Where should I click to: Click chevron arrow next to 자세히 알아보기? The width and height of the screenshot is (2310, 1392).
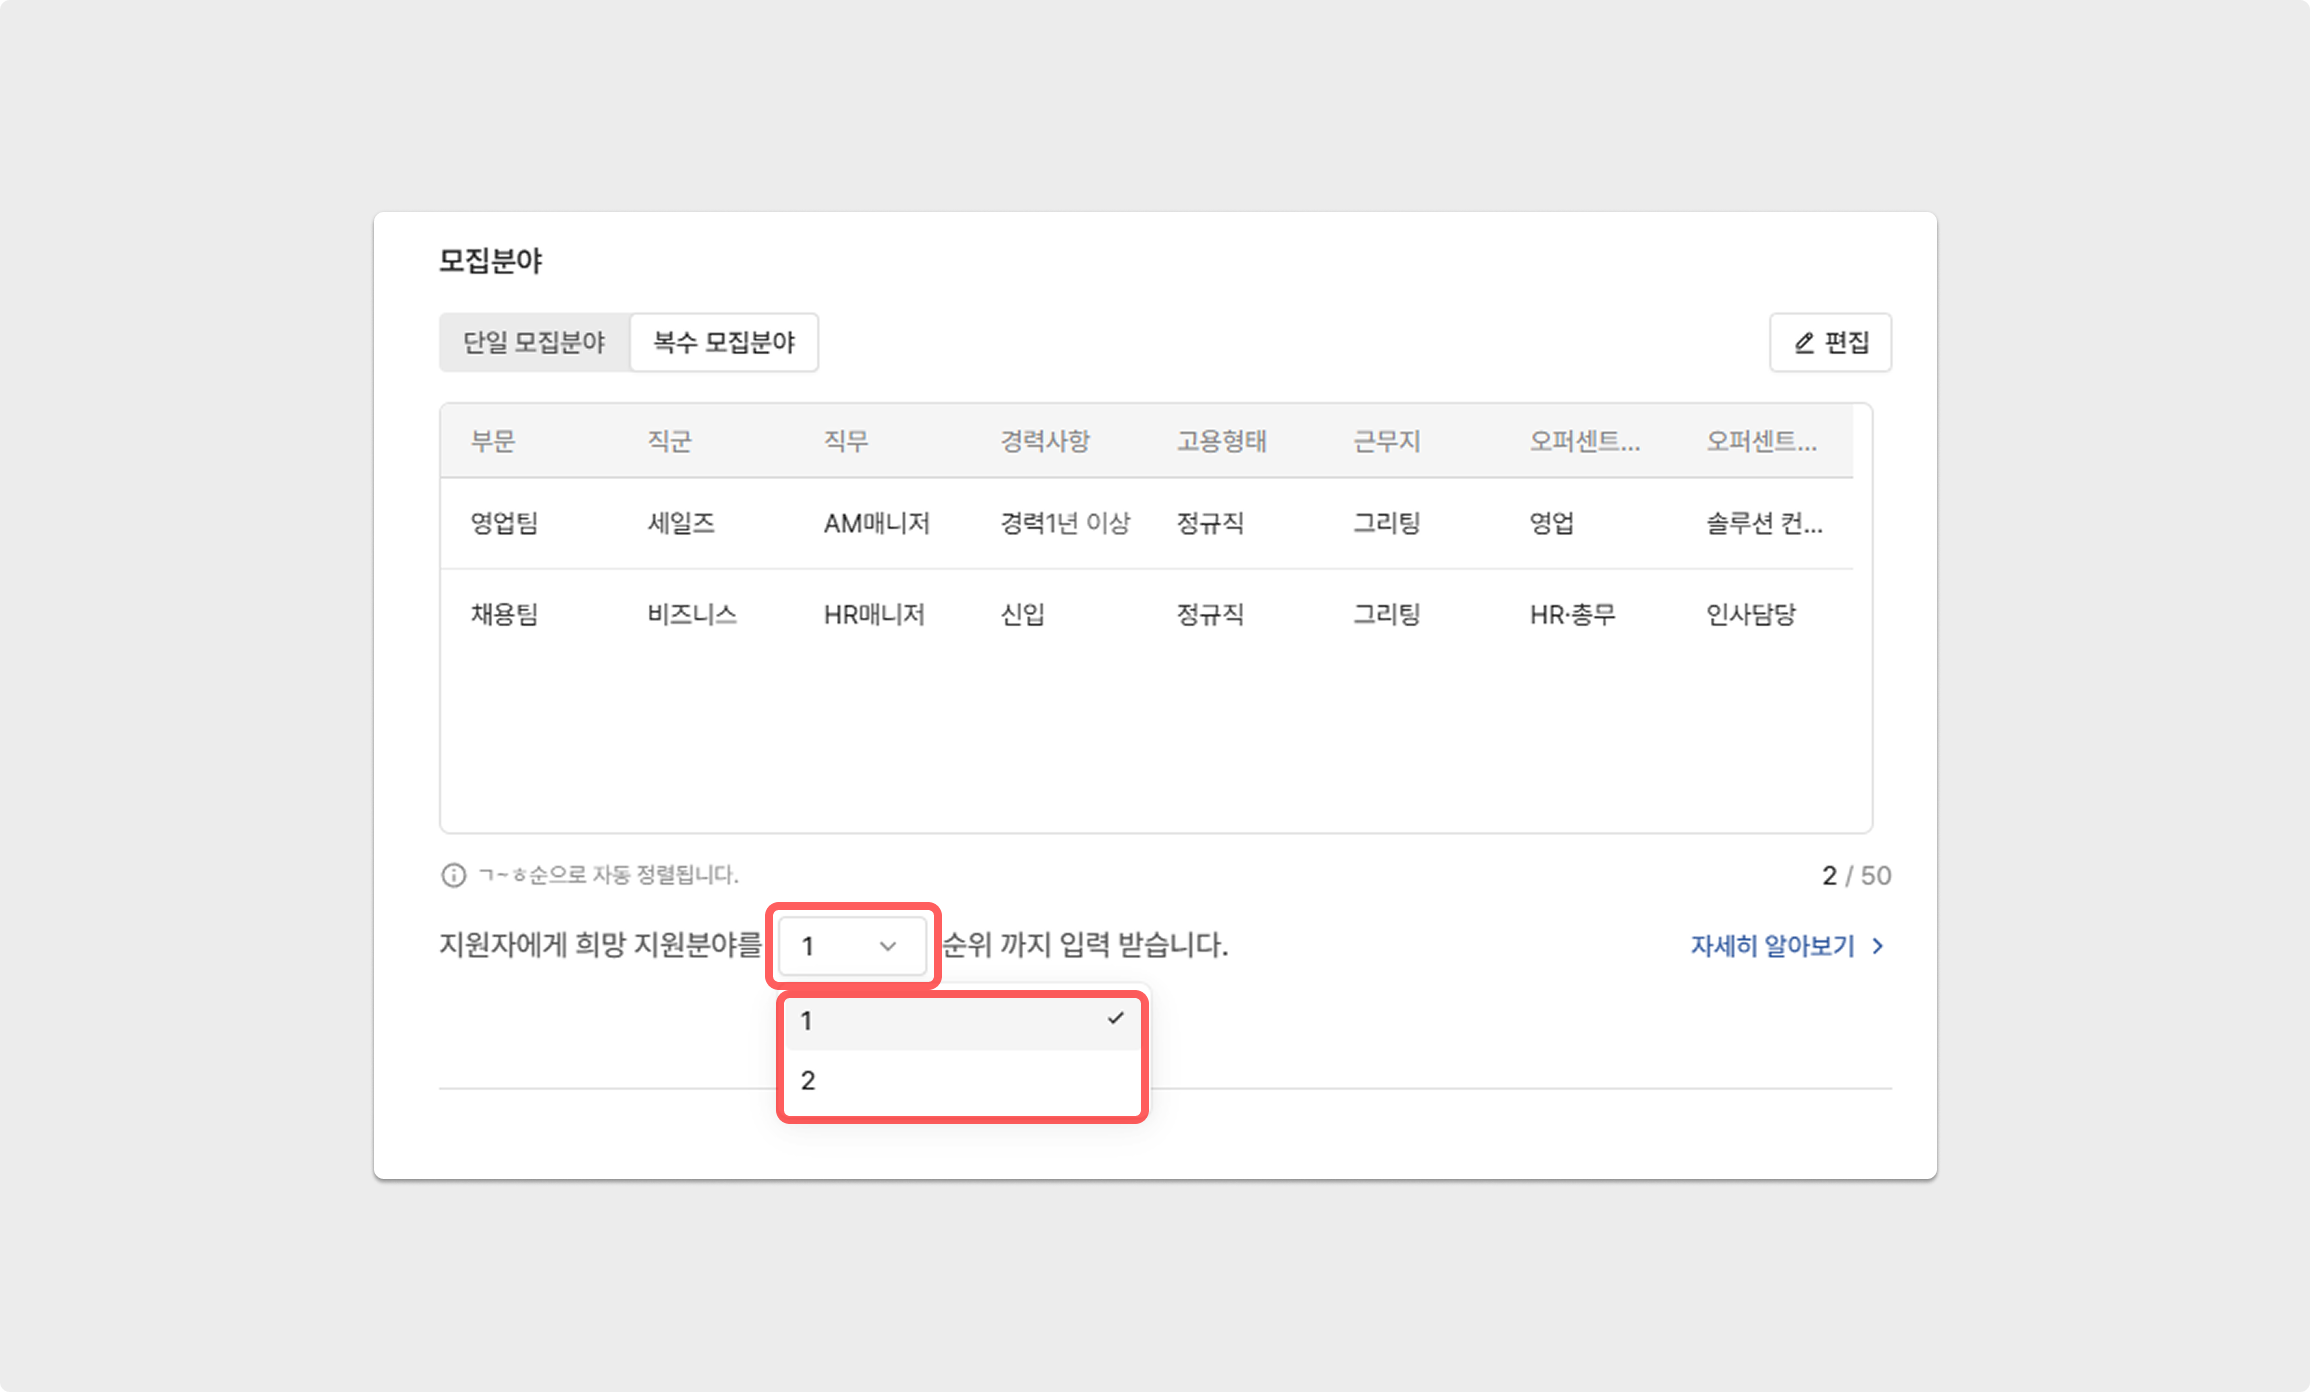pyautogui.click(x=1878, y=946)
